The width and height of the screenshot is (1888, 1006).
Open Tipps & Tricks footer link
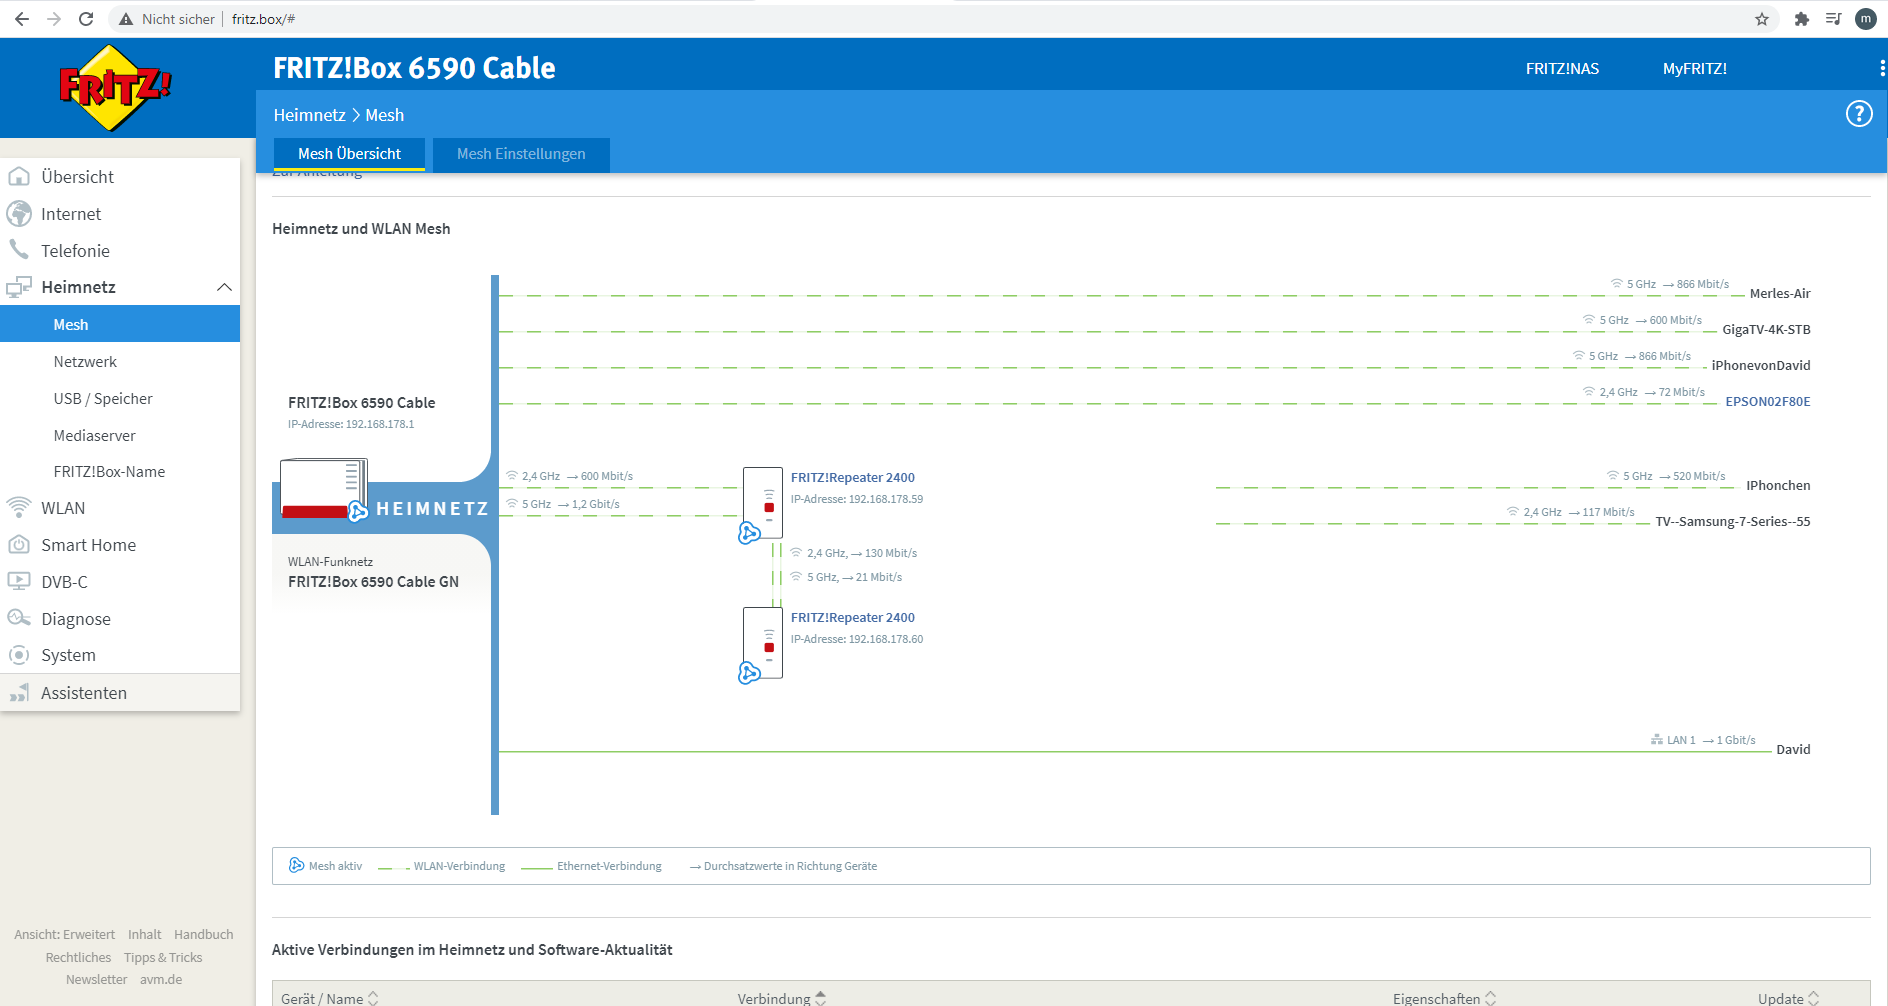[x=163, y=957]
